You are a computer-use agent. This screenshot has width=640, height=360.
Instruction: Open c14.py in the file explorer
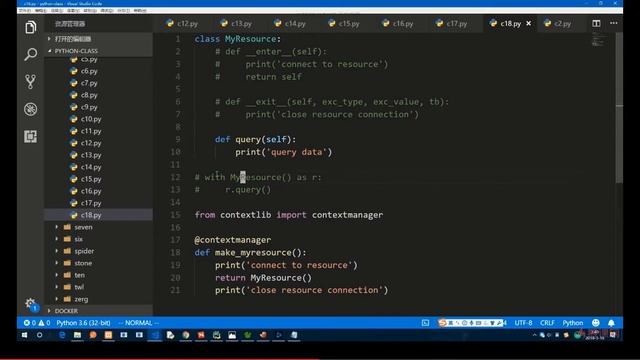point(91,167)
